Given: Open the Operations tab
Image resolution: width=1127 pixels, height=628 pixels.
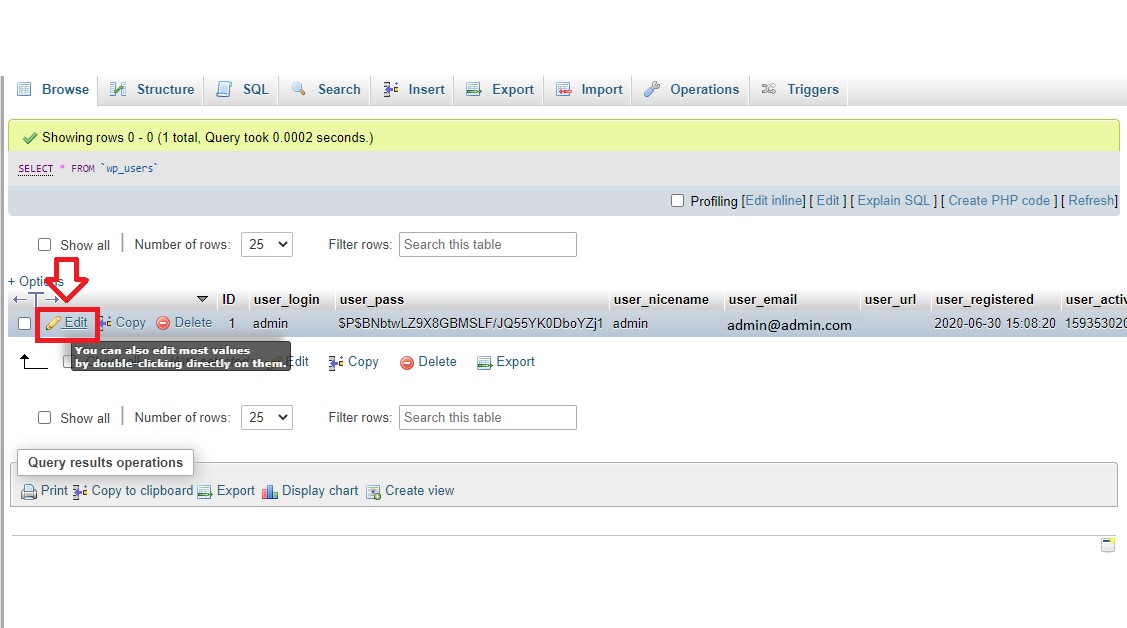Looking at the screenshot, I should point(691,89).
